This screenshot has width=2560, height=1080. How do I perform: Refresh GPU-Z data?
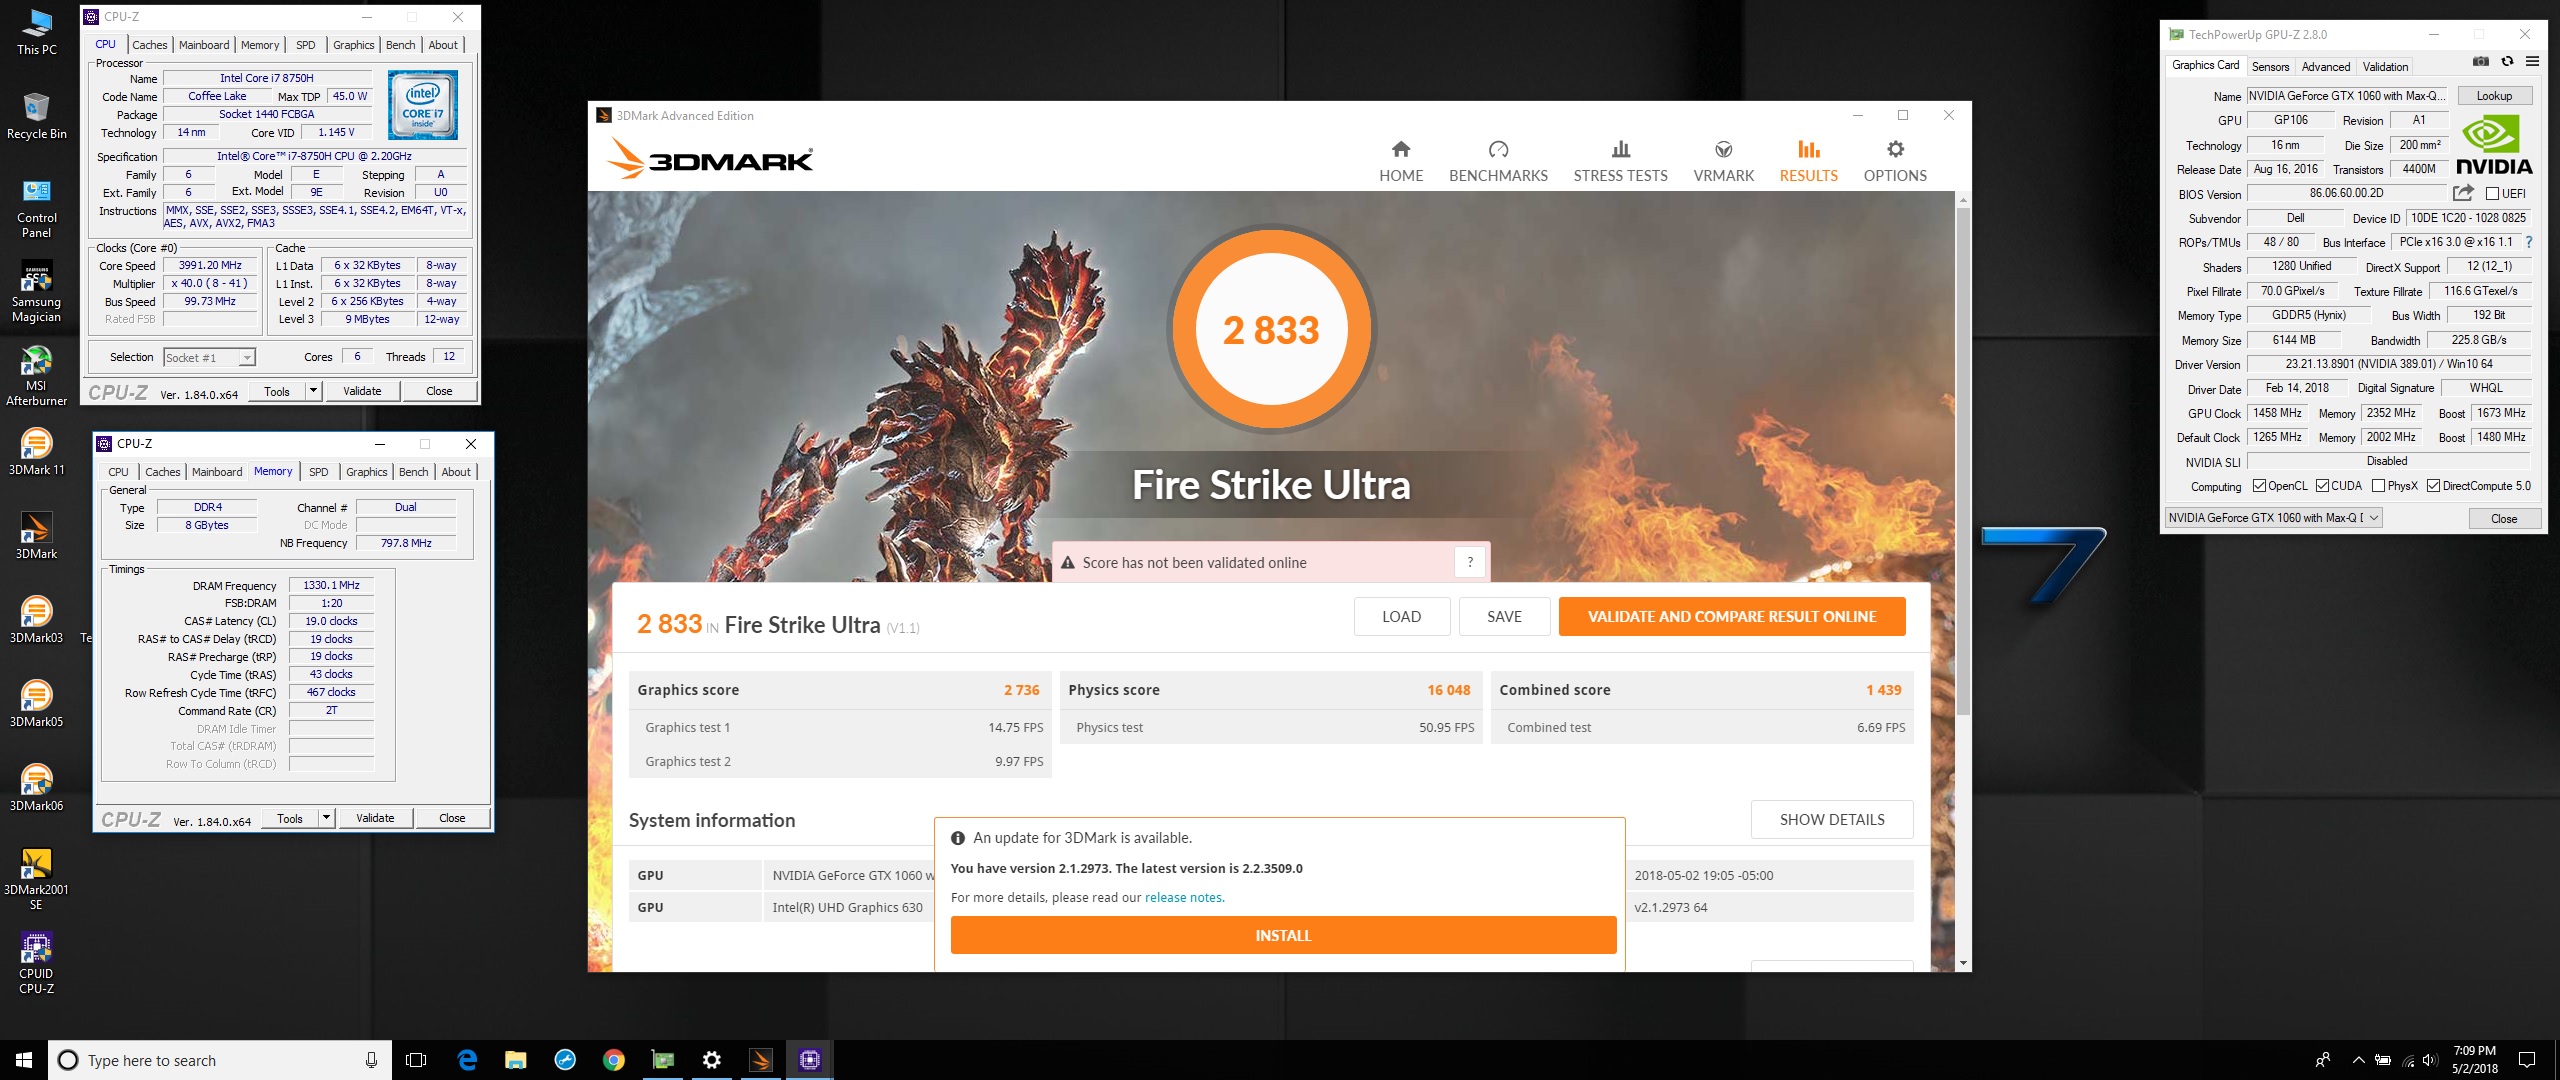2507,62
